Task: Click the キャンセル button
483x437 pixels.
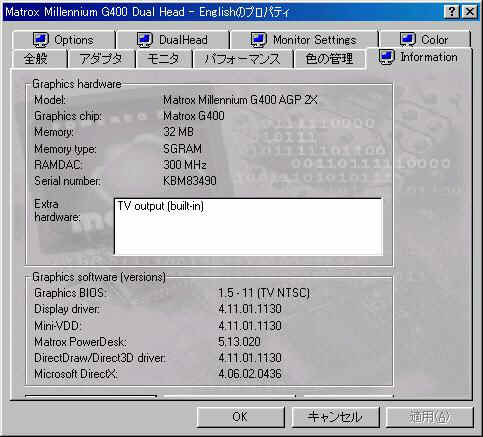Action: tap(335, 417)
